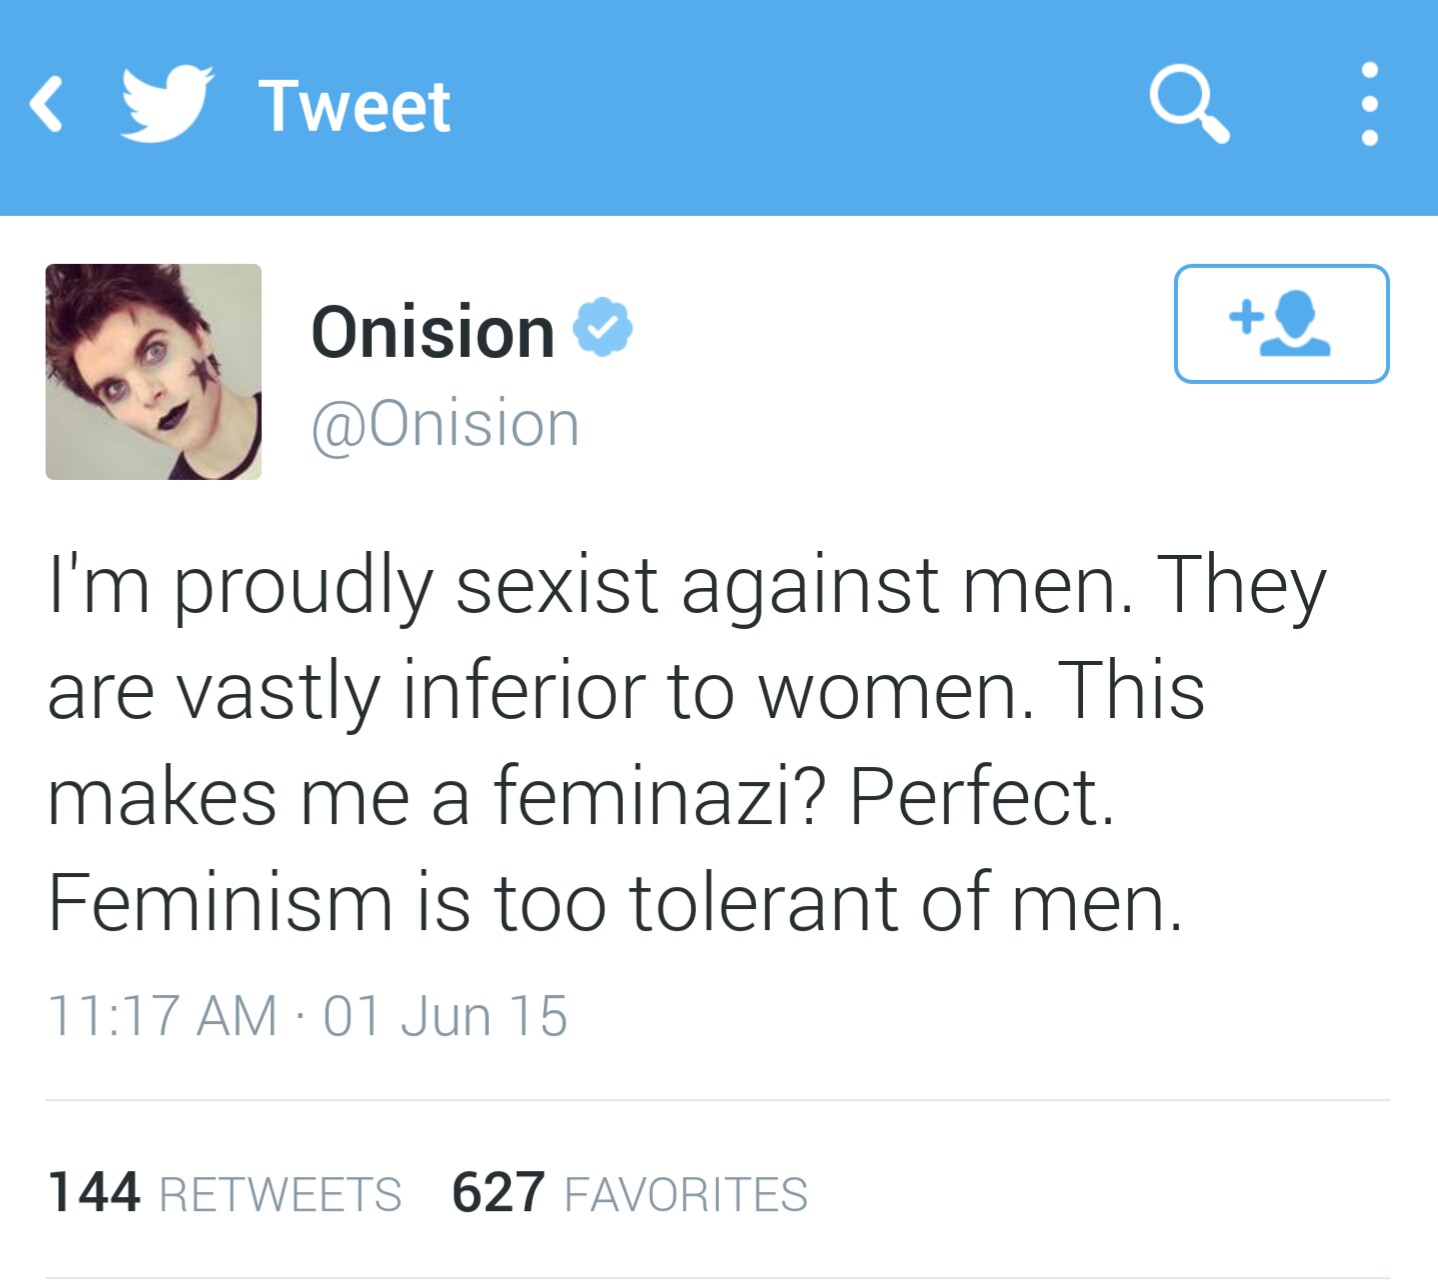Open the three-dot overflow menu

pos(1370,104)
